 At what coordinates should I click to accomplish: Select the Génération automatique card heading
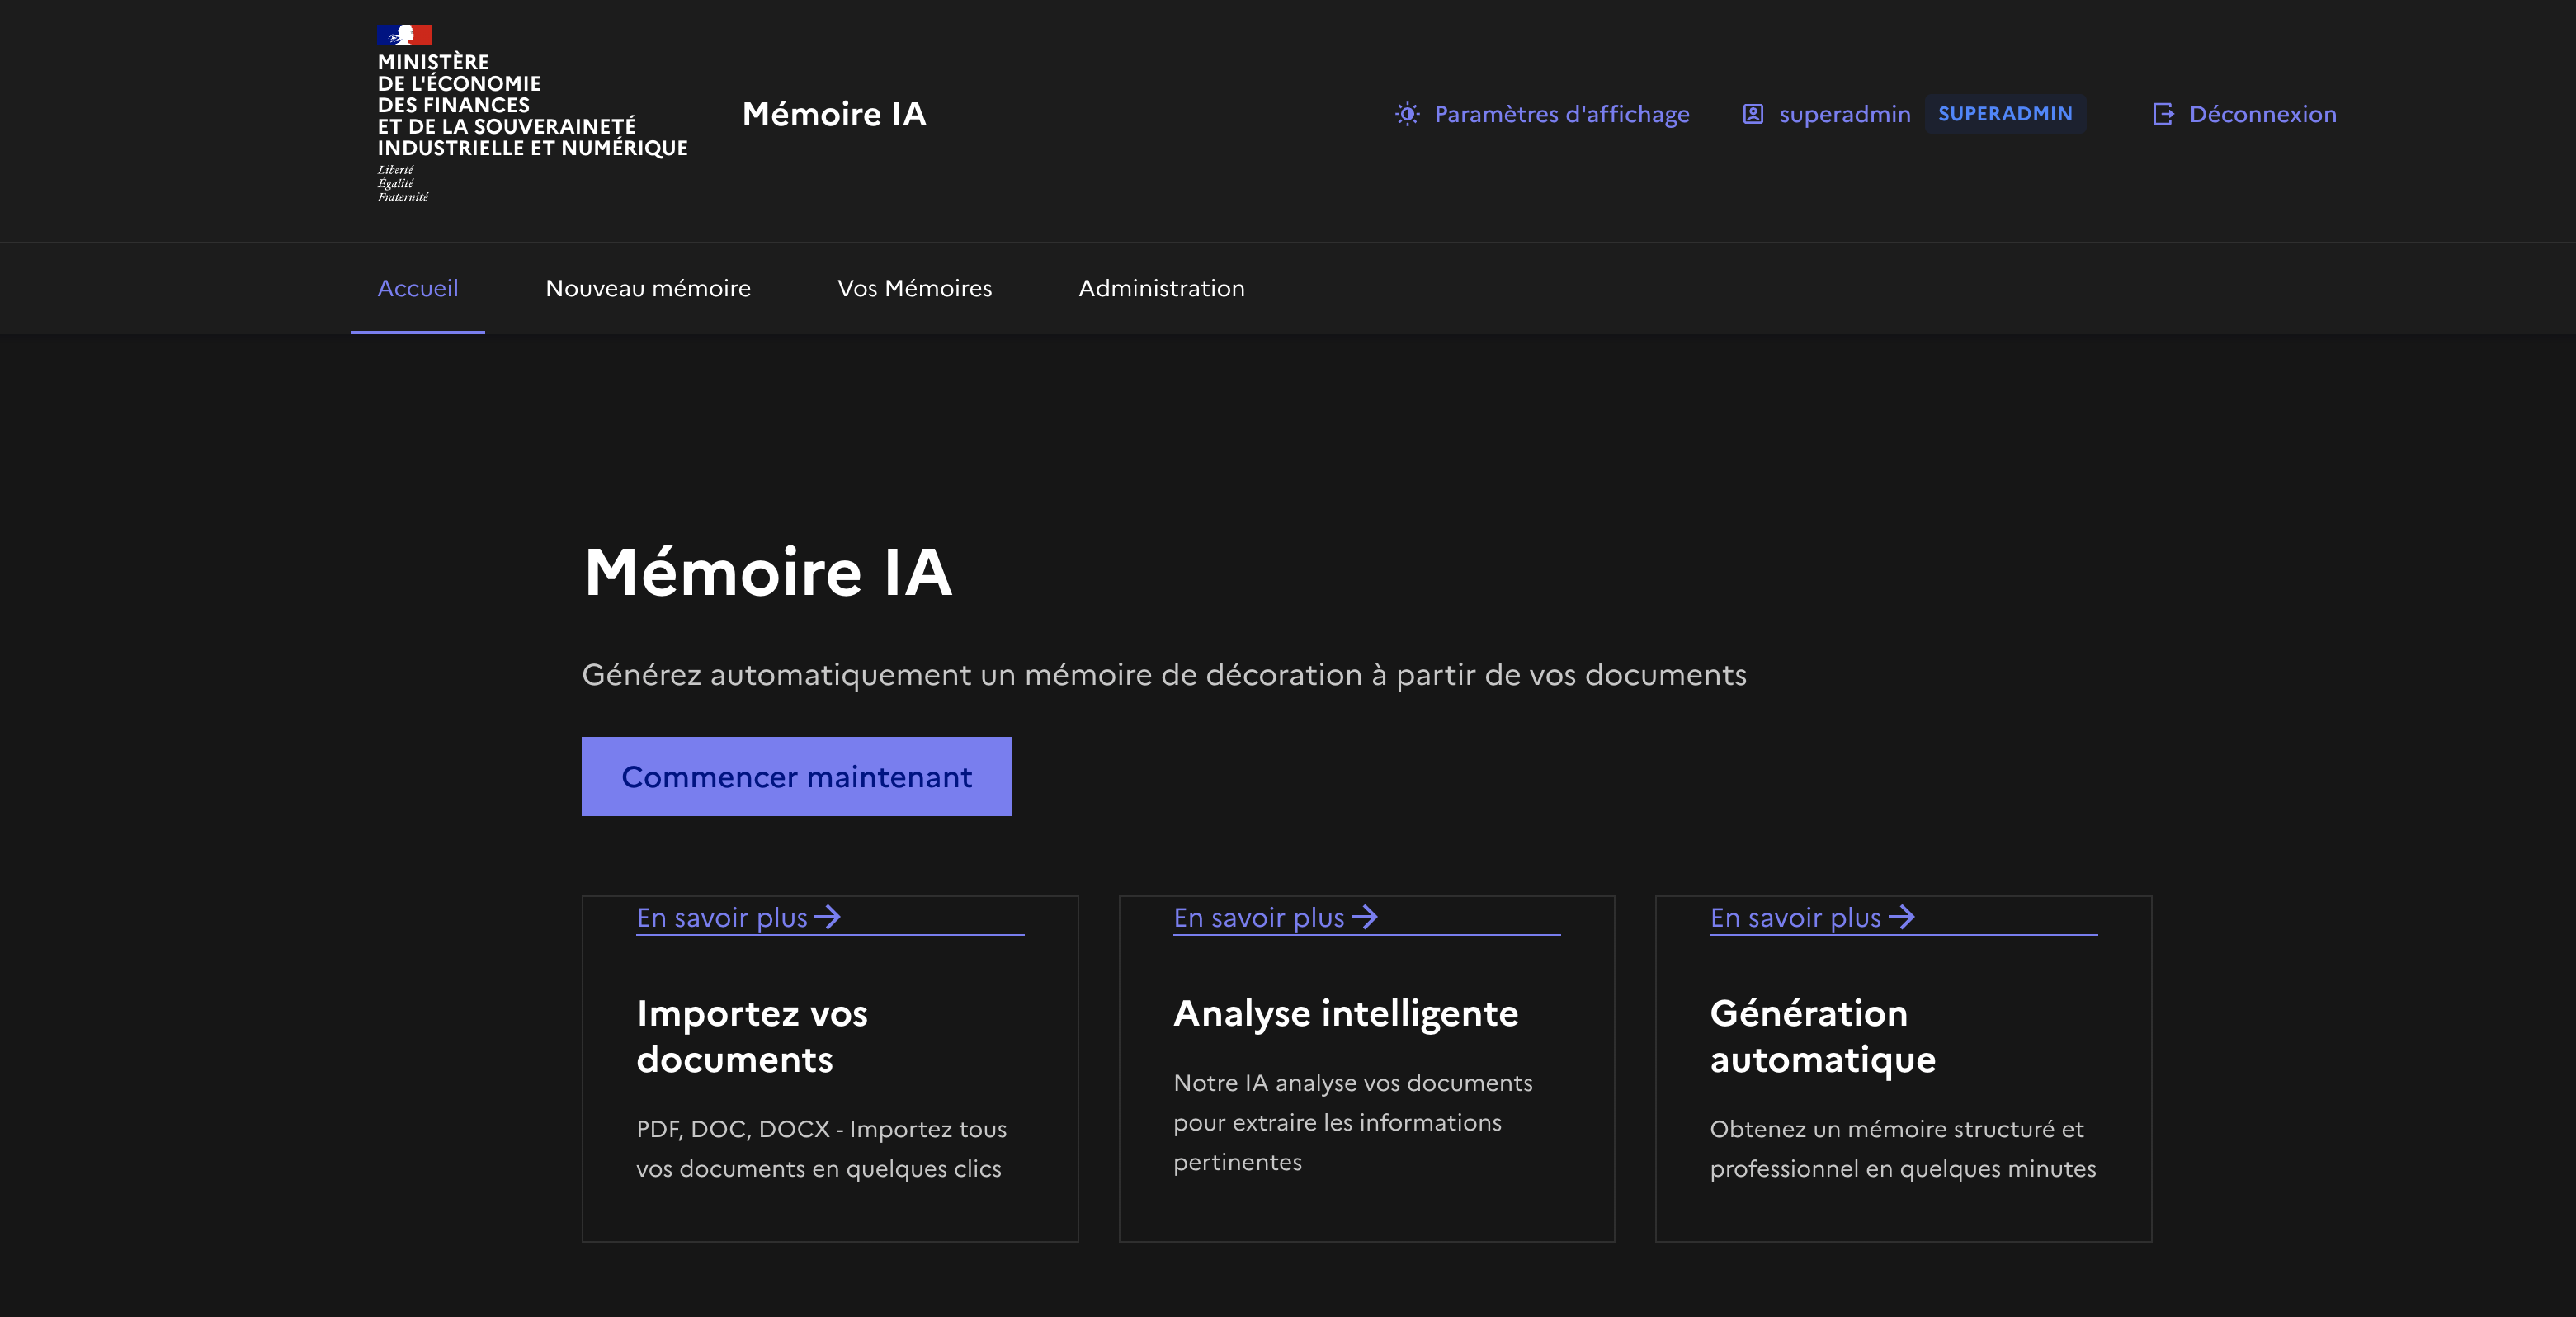[x=1822, y=1036]
